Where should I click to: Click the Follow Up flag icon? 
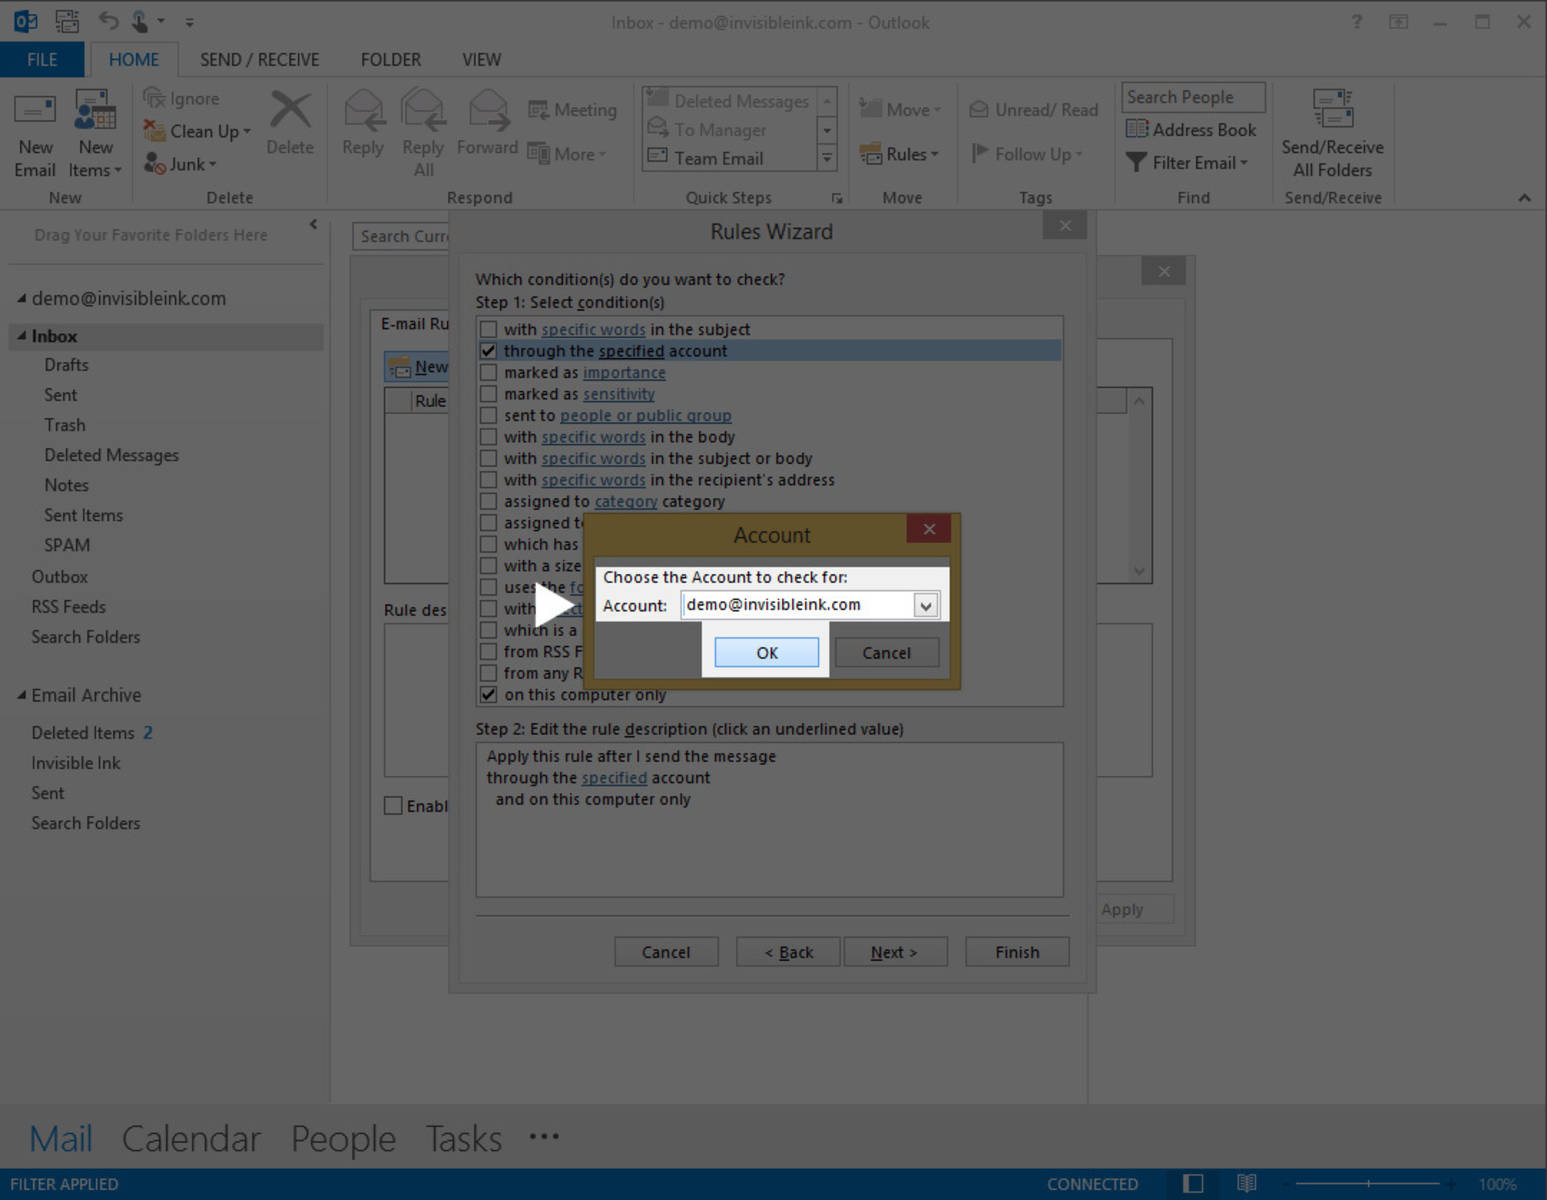coord(980,154)
